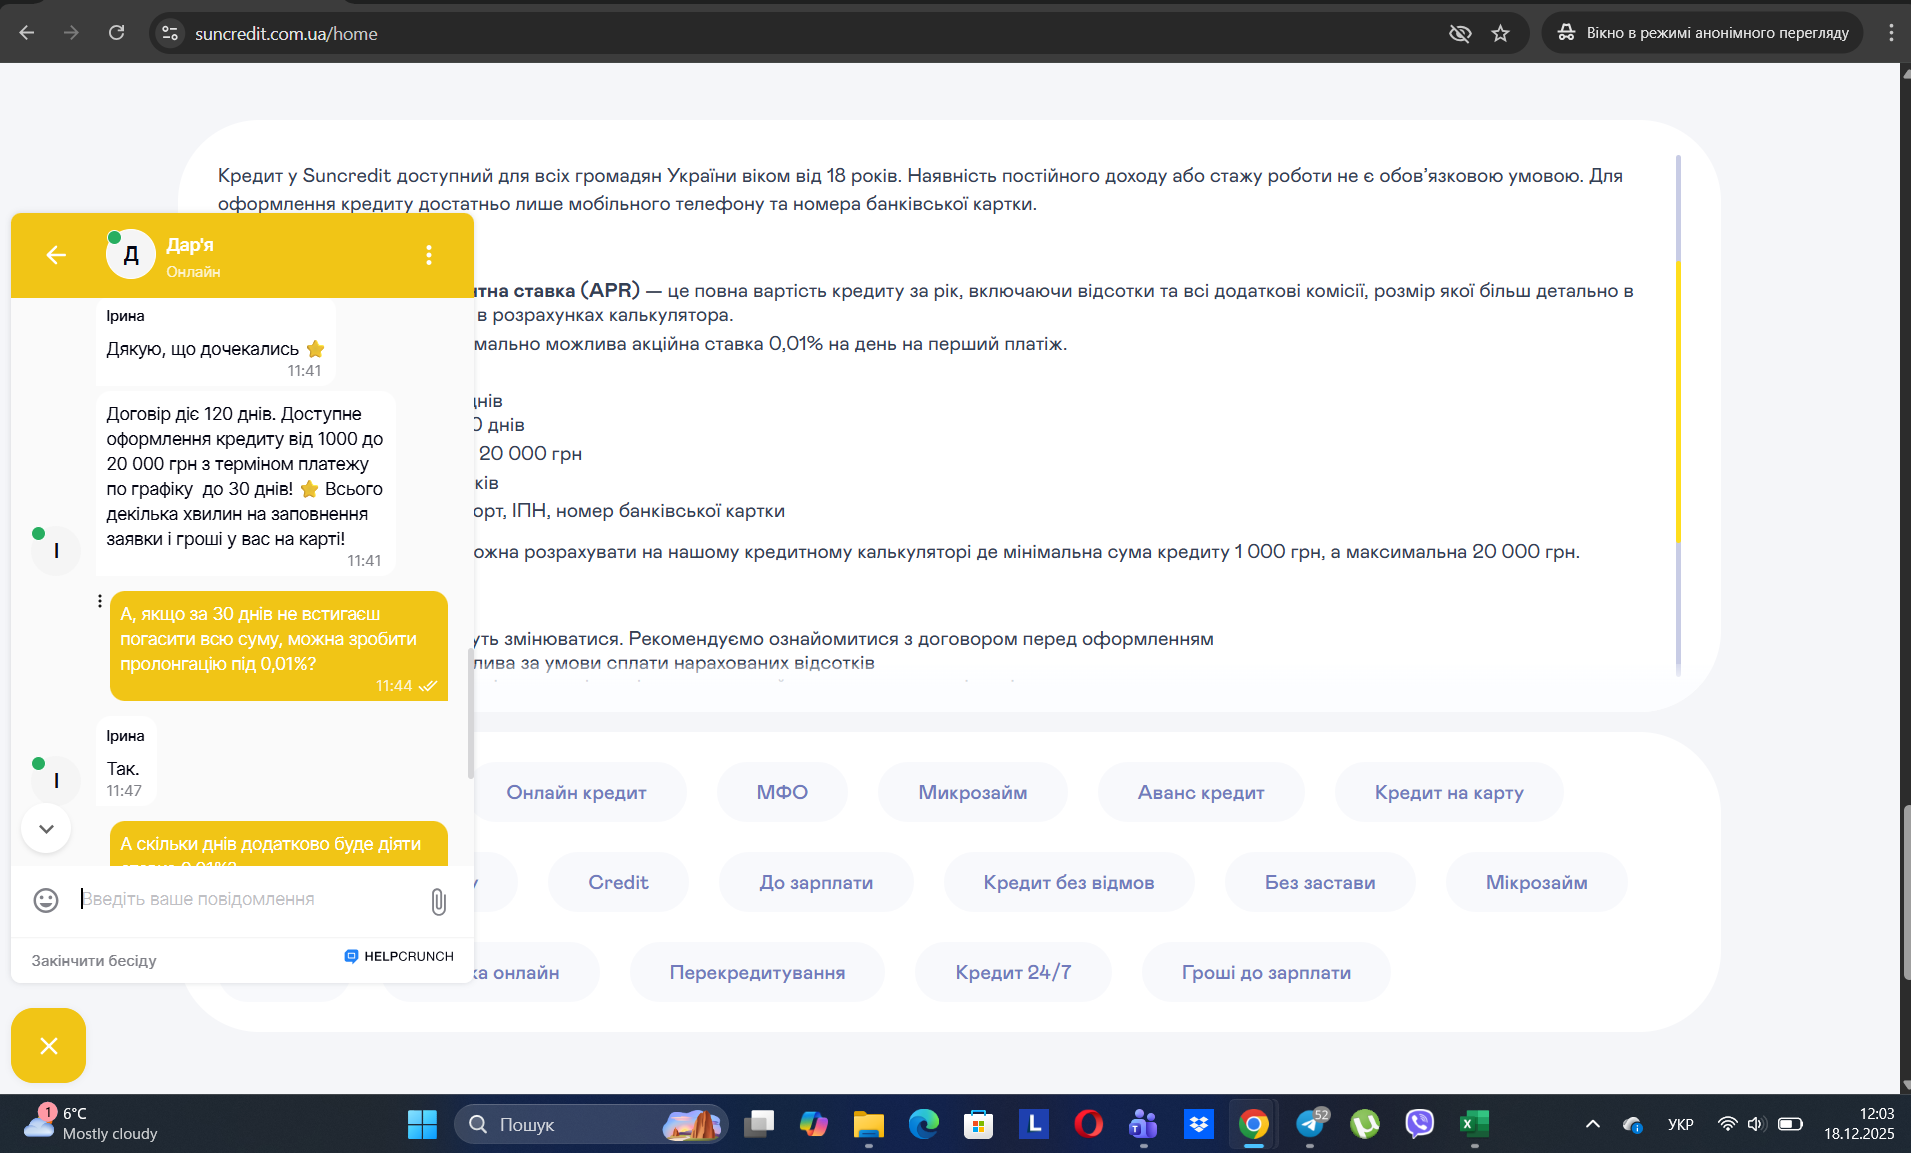
Task: Open Microsoft Store from the taskbar
Action: point(978,1125)
